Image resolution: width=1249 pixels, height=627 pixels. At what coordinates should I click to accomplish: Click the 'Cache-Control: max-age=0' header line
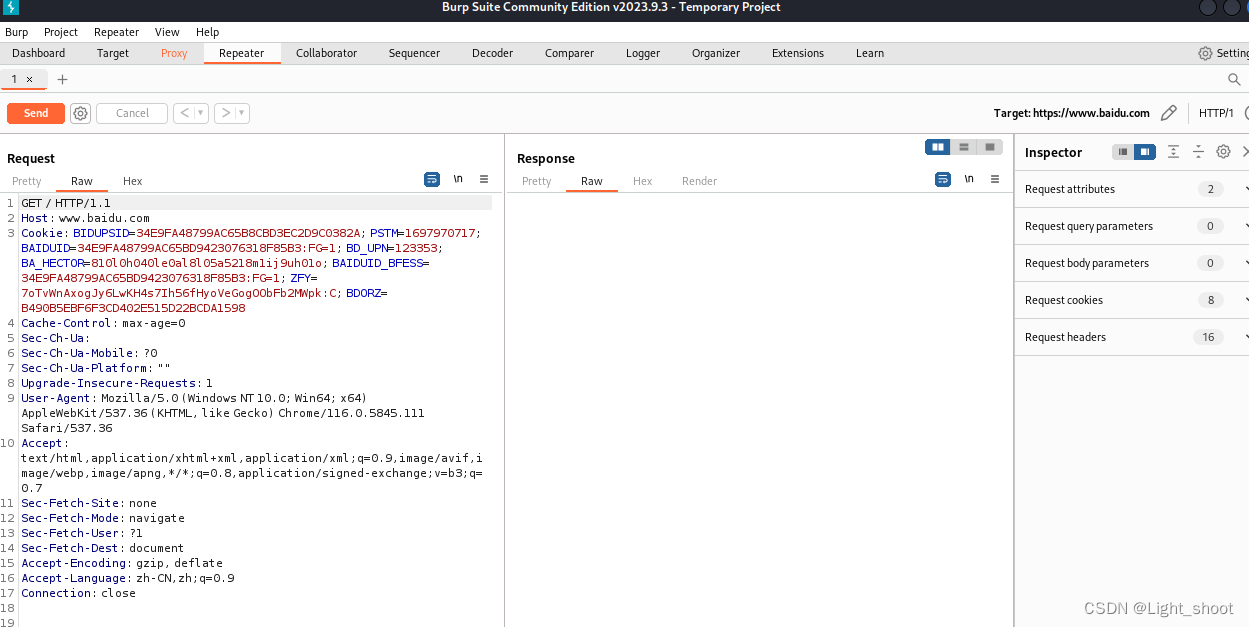tap(103, 323)
